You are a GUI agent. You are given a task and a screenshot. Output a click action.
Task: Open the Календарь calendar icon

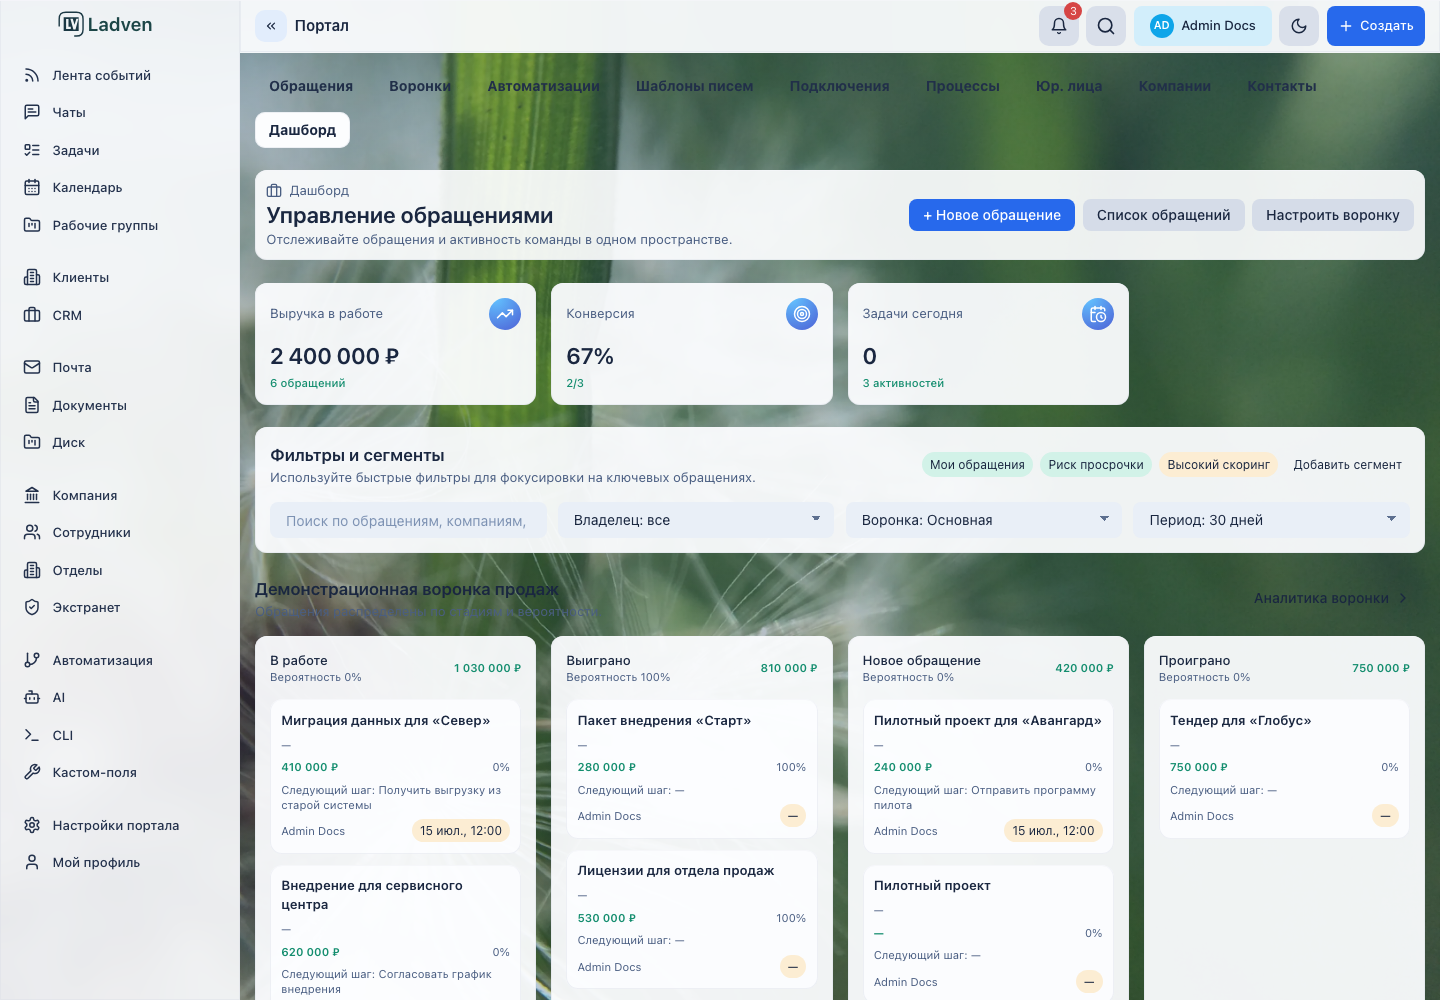(x=32, y=187)
